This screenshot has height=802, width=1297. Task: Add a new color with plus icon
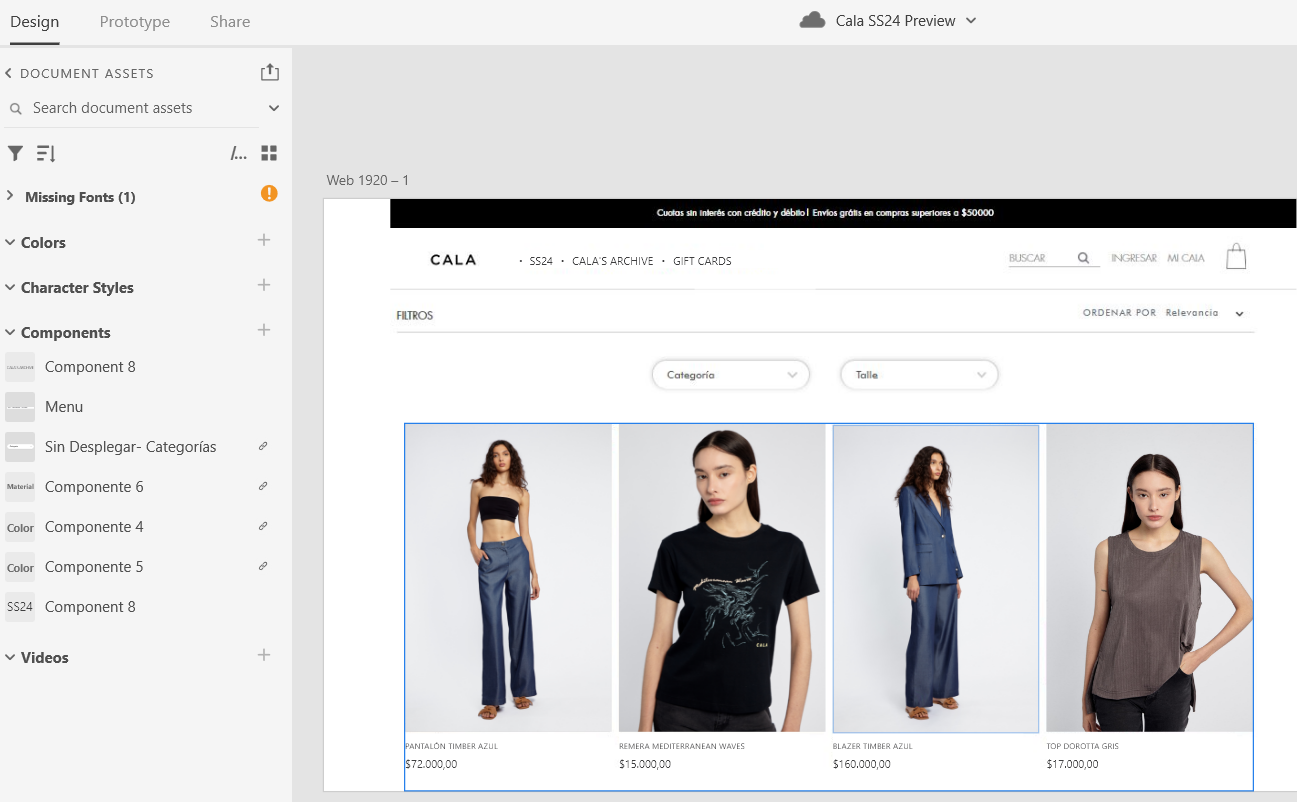(x=264, y=240)
